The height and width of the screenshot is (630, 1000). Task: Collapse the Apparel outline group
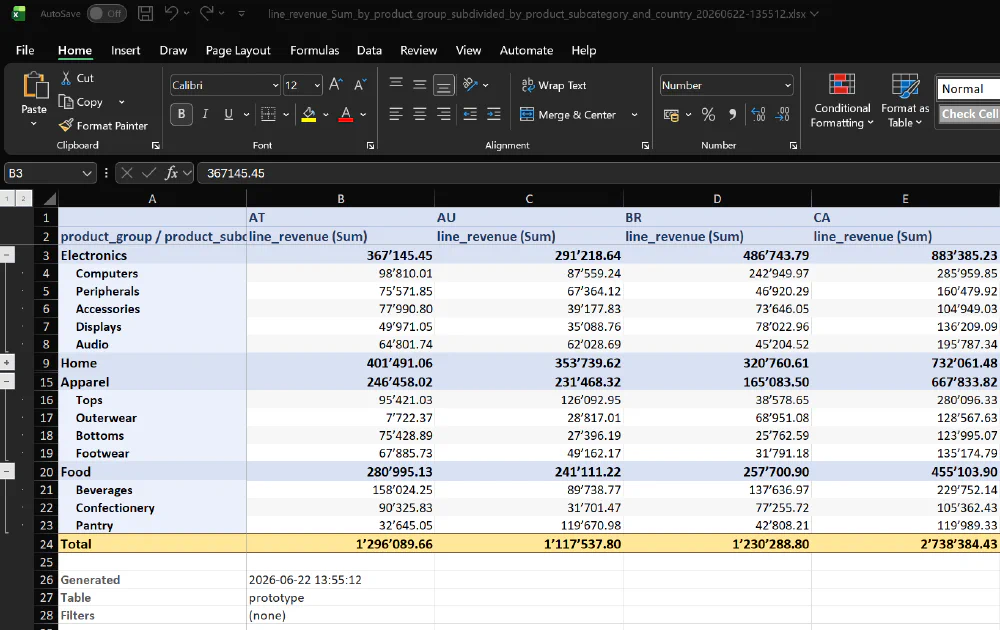tap(6, 382)
